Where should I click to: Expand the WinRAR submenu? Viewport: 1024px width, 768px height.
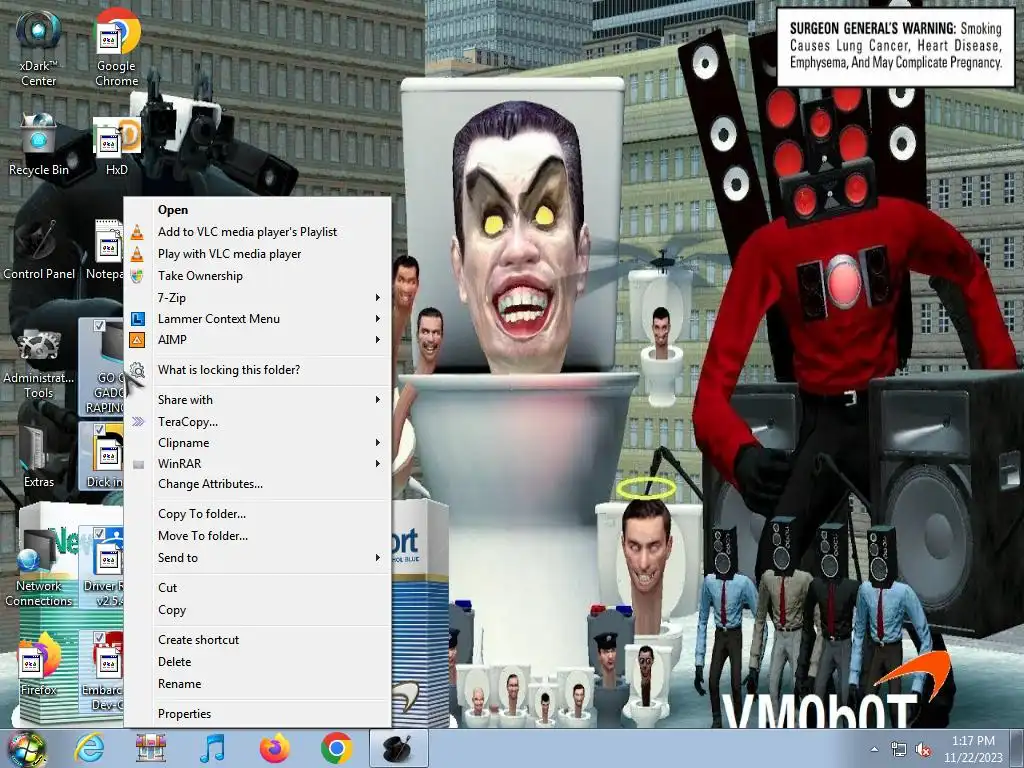pyautogui.click(x=257, y=464)
